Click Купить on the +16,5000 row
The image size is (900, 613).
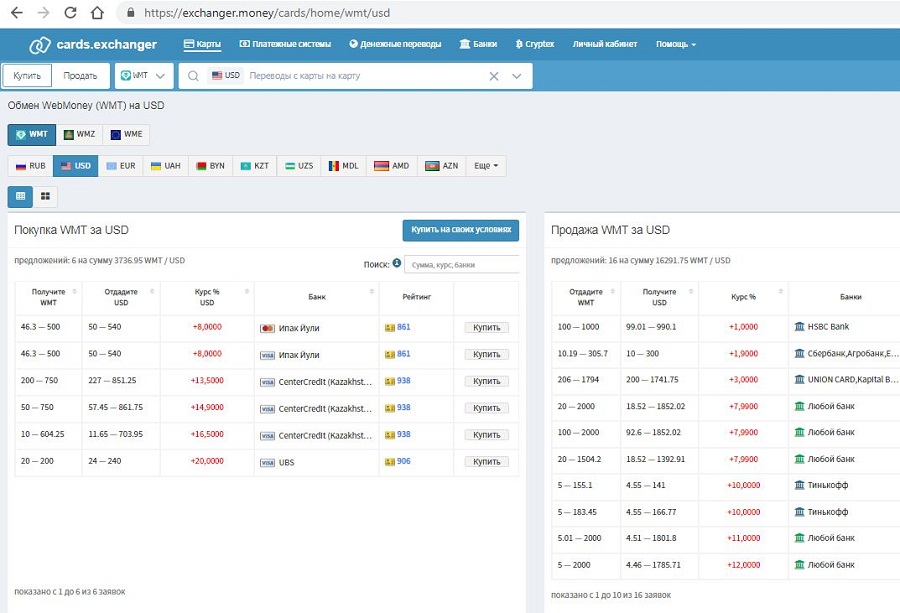tap(487, 435)
